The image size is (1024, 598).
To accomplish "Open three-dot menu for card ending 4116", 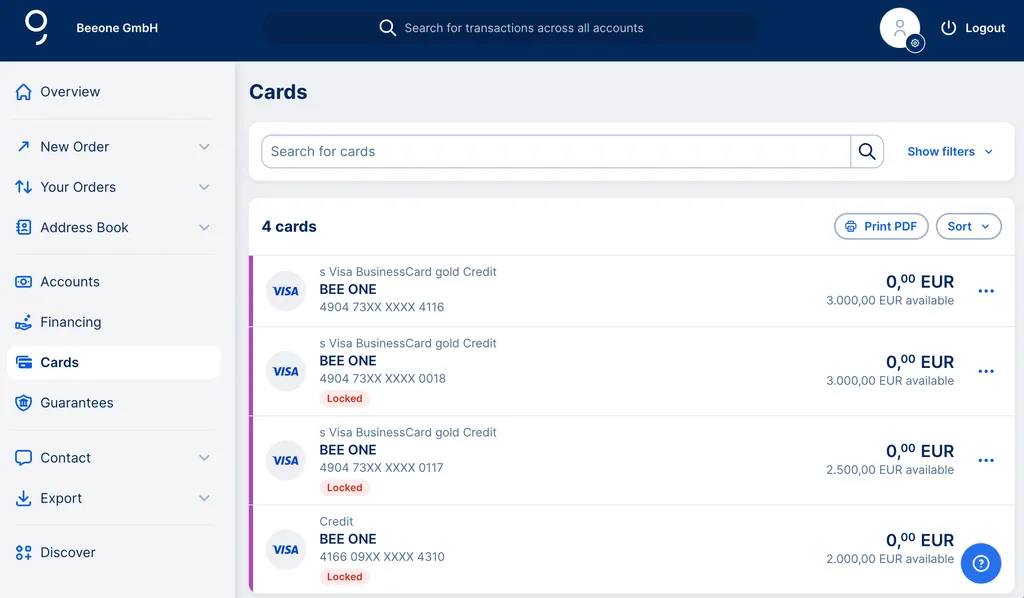I will point(986,291).
